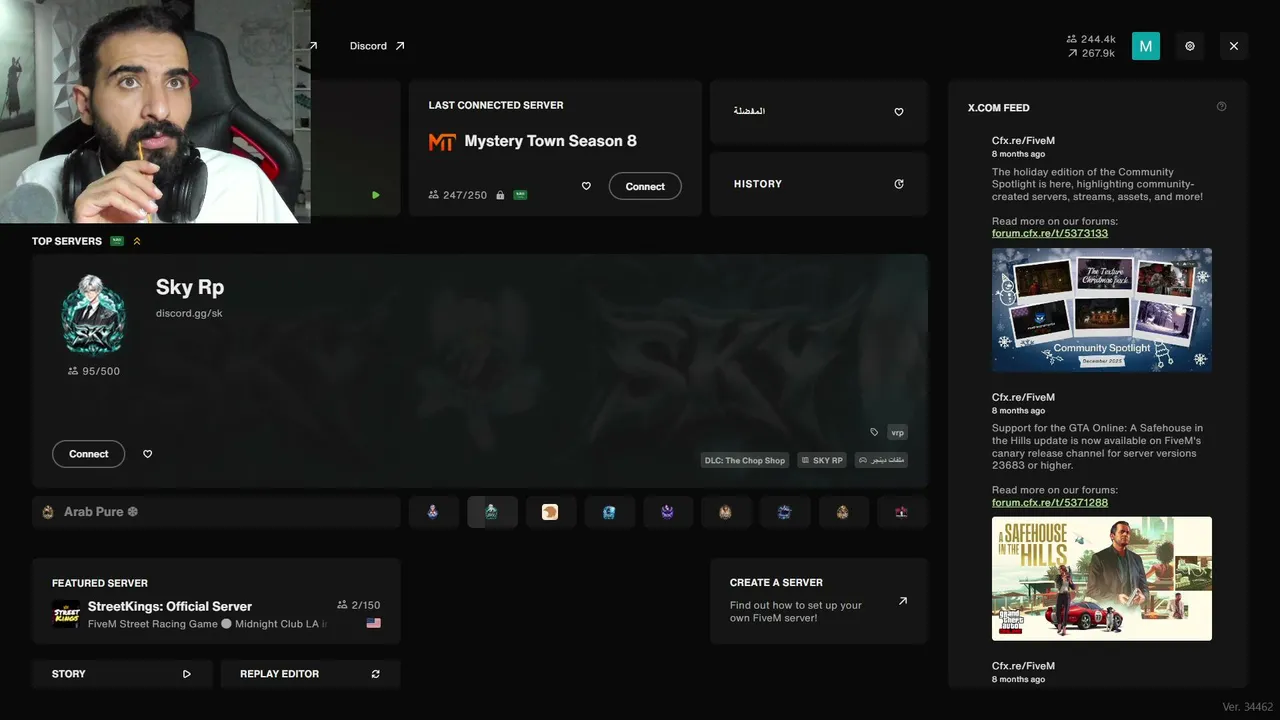The image size is (1280, 720).
Task: Select the vrp tag
Action: (x=897, y=432)
